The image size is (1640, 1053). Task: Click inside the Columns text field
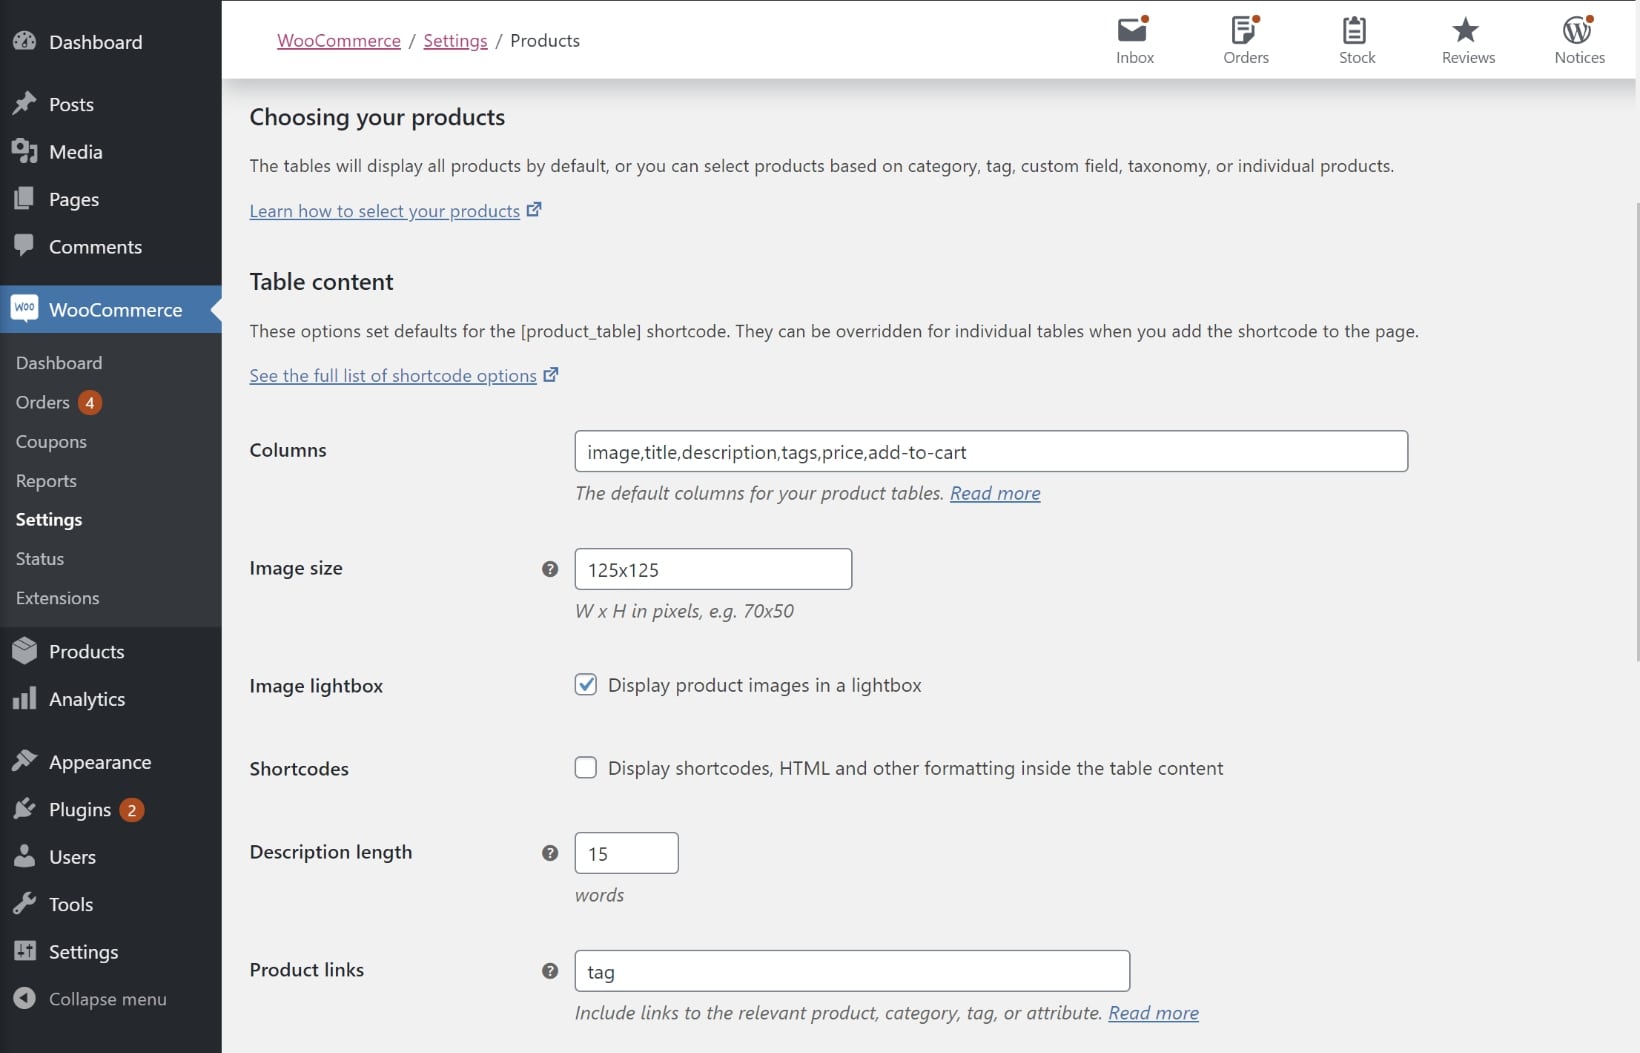point(990,451)
